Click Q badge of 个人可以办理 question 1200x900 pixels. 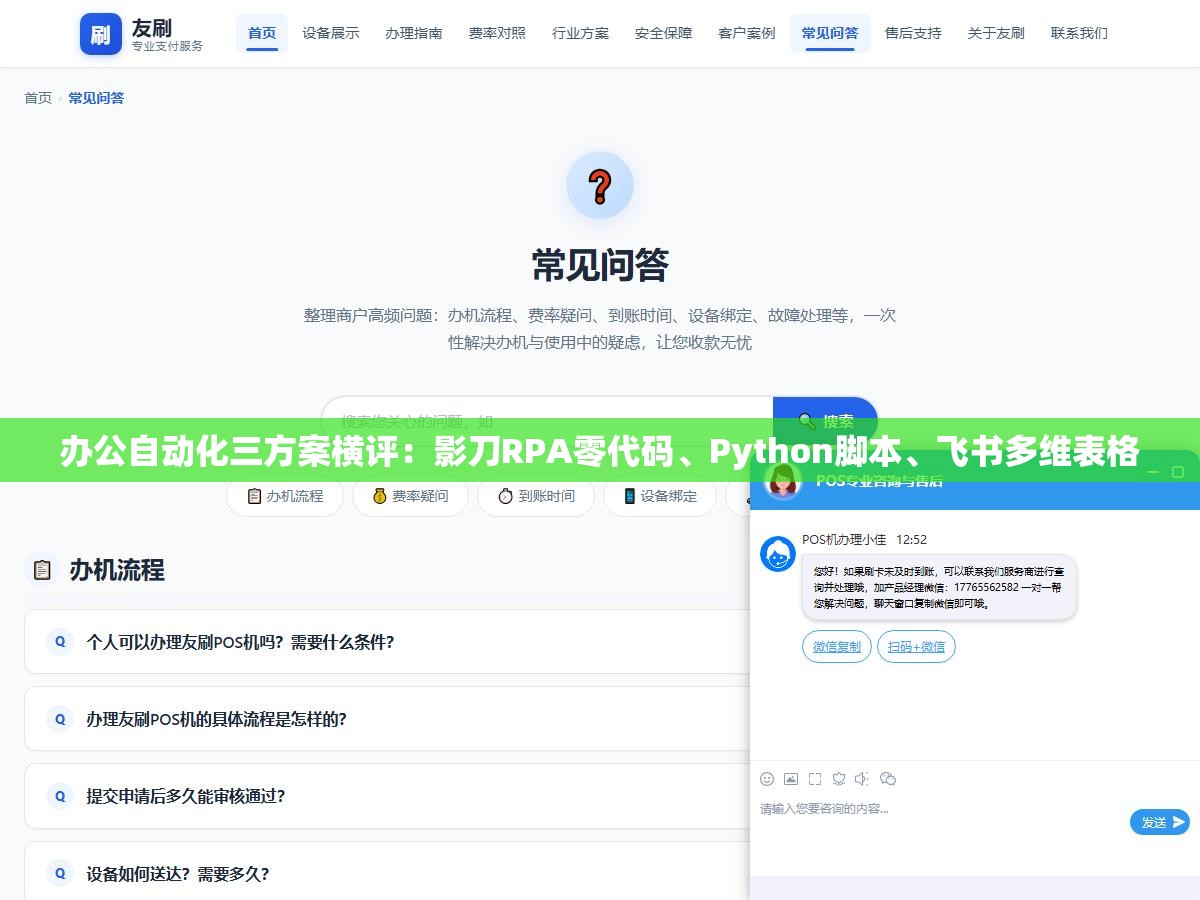[x=60, y=642]
